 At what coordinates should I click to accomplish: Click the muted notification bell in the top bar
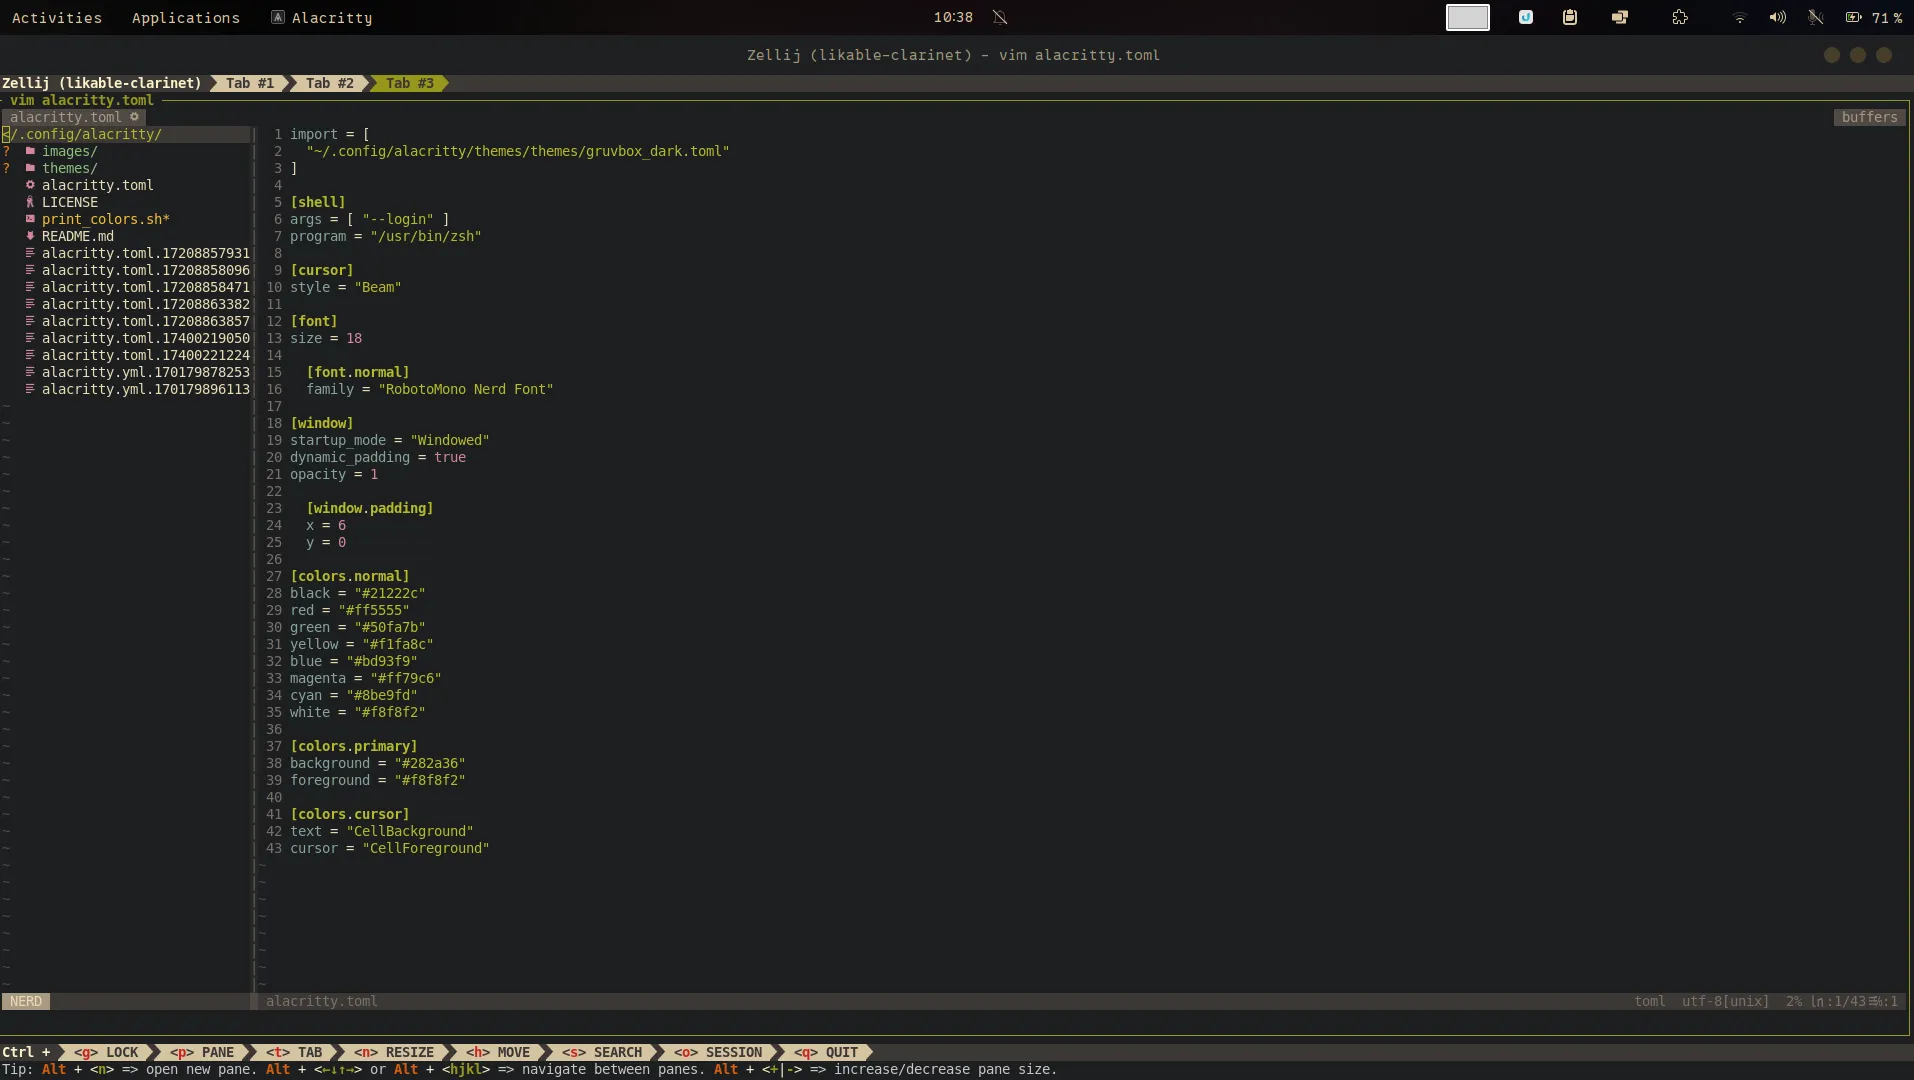point(1000,17)
